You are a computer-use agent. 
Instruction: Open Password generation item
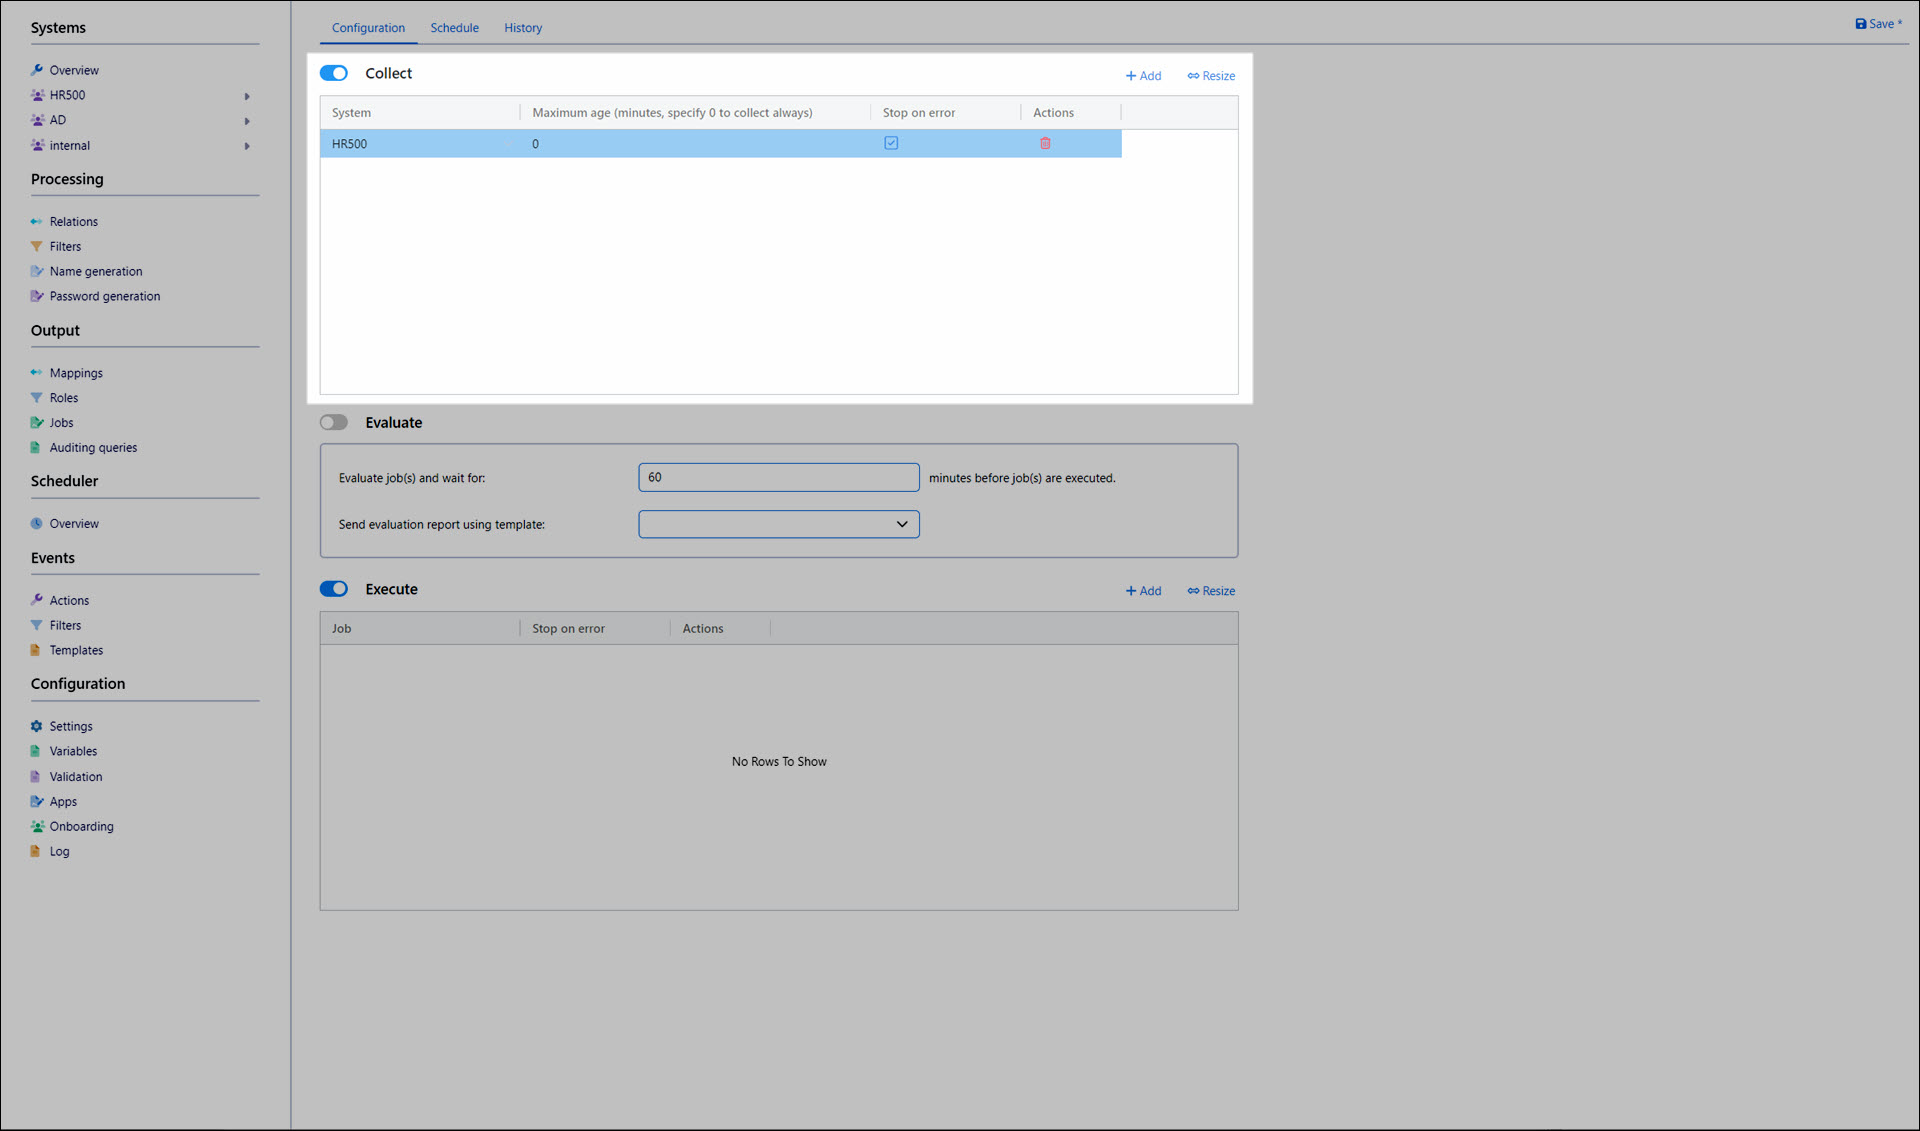(104, 296)
